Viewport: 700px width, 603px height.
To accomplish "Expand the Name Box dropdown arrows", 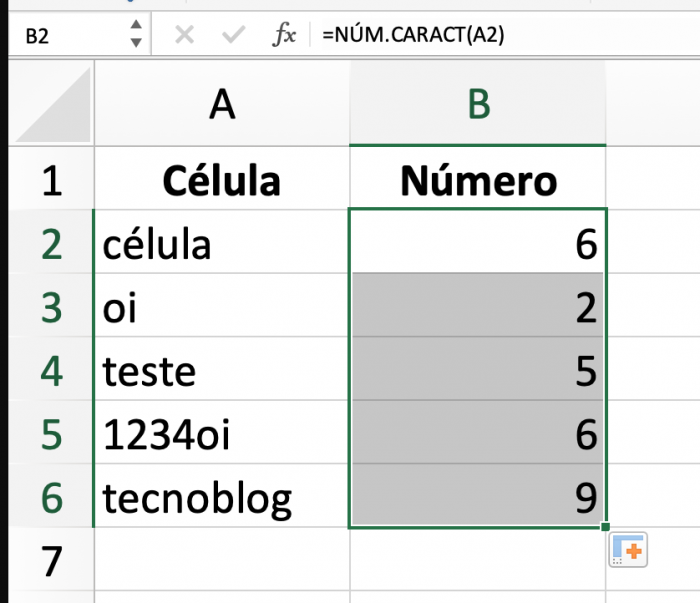I will coord(136,33).
